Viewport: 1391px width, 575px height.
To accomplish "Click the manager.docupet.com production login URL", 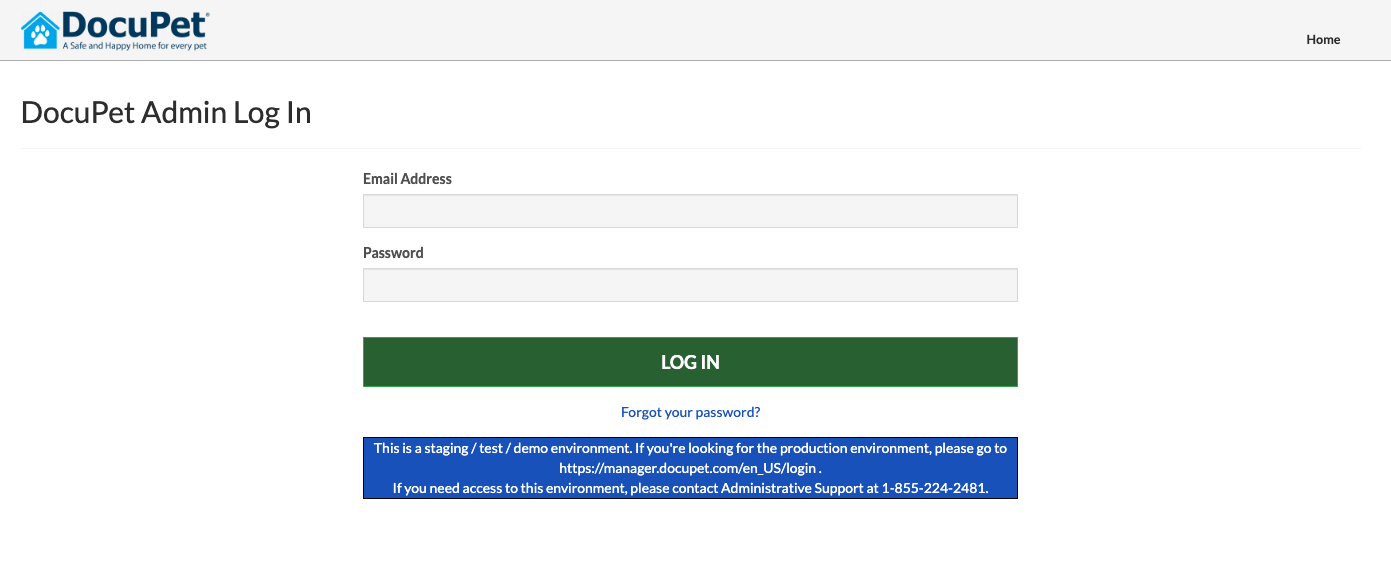I will pyautogui.click(x=688, y=468).
